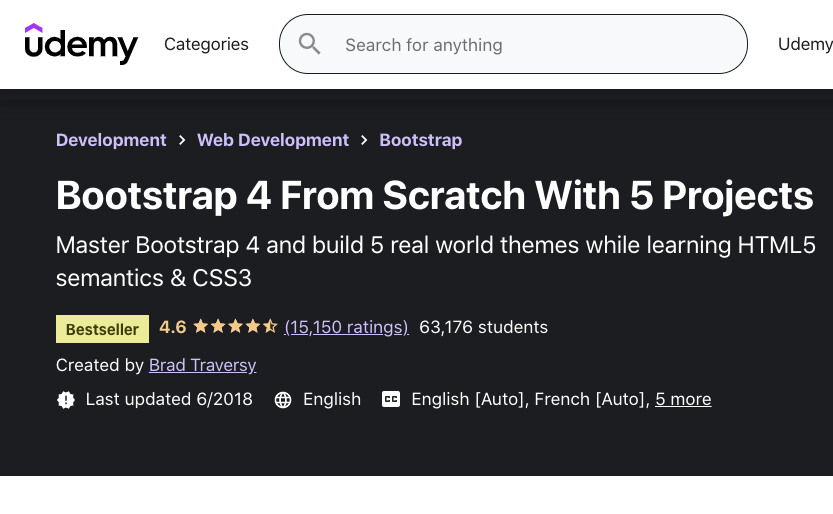The width and height of the screenshot is (833, 514).
Task: Click the Bestseller badge
Action: coord(102,328)
